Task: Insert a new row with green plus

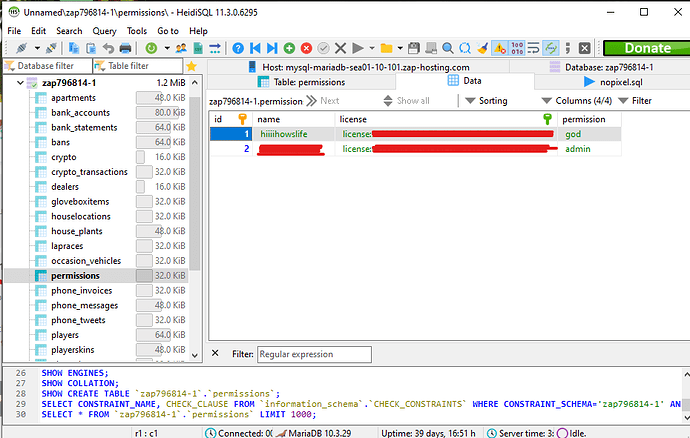Action: click(289, 48)
